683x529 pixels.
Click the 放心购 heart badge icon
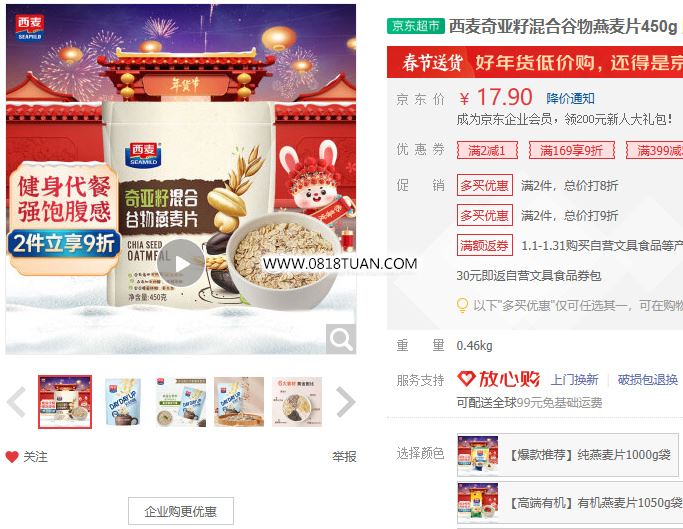tap(466, 379)
